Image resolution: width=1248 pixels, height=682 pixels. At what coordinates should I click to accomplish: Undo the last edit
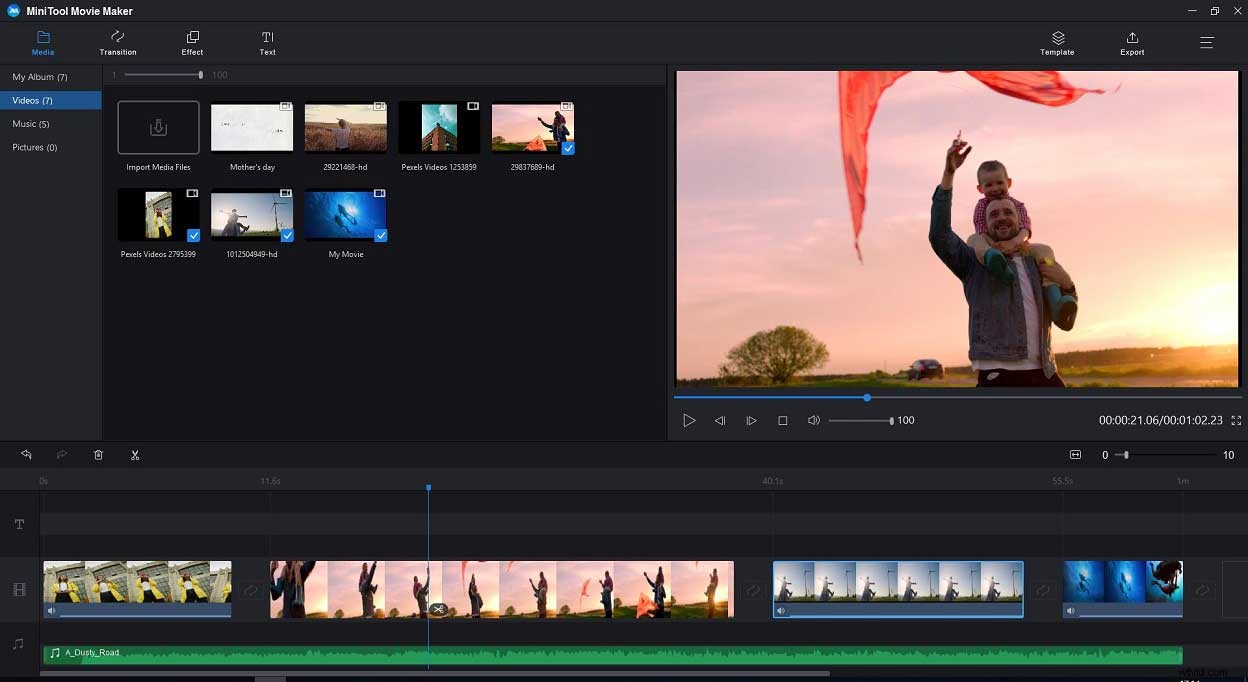[x=26, y=455]
